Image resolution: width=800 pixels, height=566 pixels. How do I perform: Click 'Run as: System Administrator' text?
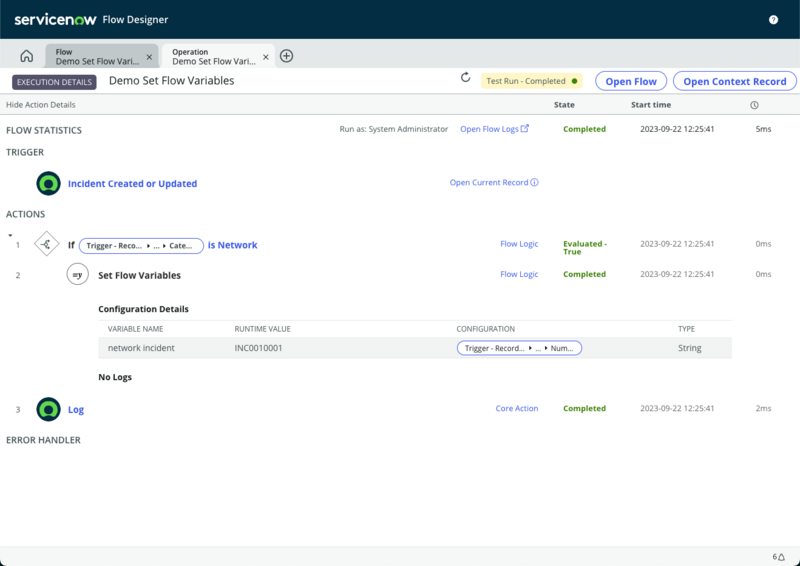[393, 129]
